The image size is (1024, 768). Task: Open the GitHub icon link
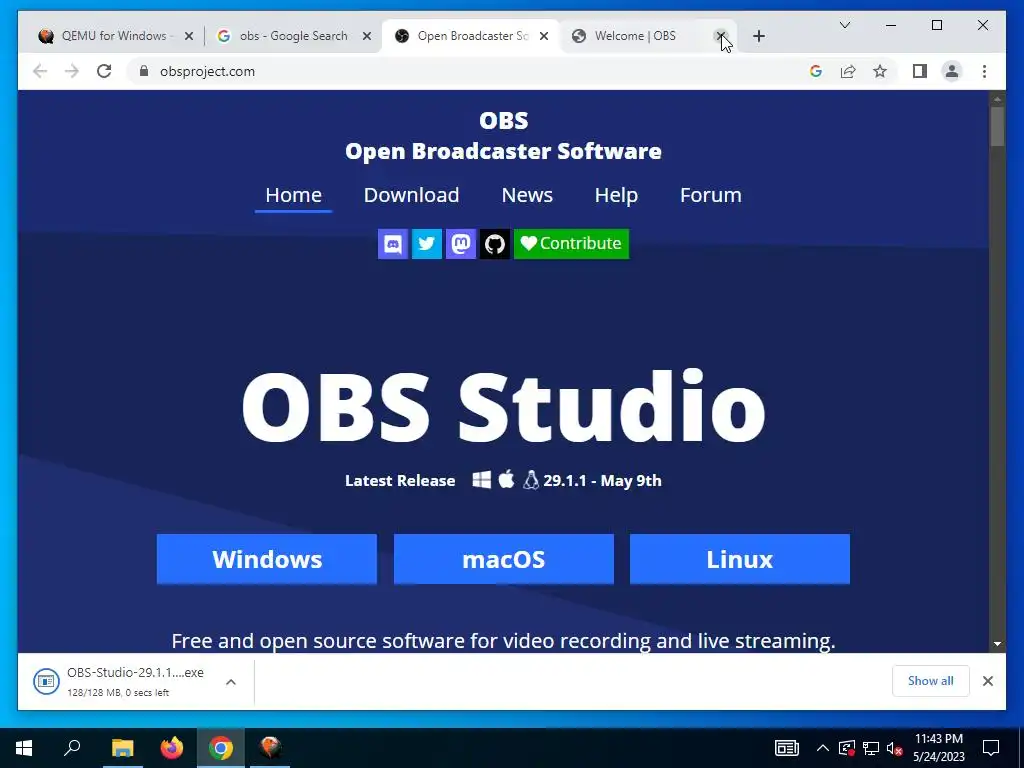pos(495,244)
